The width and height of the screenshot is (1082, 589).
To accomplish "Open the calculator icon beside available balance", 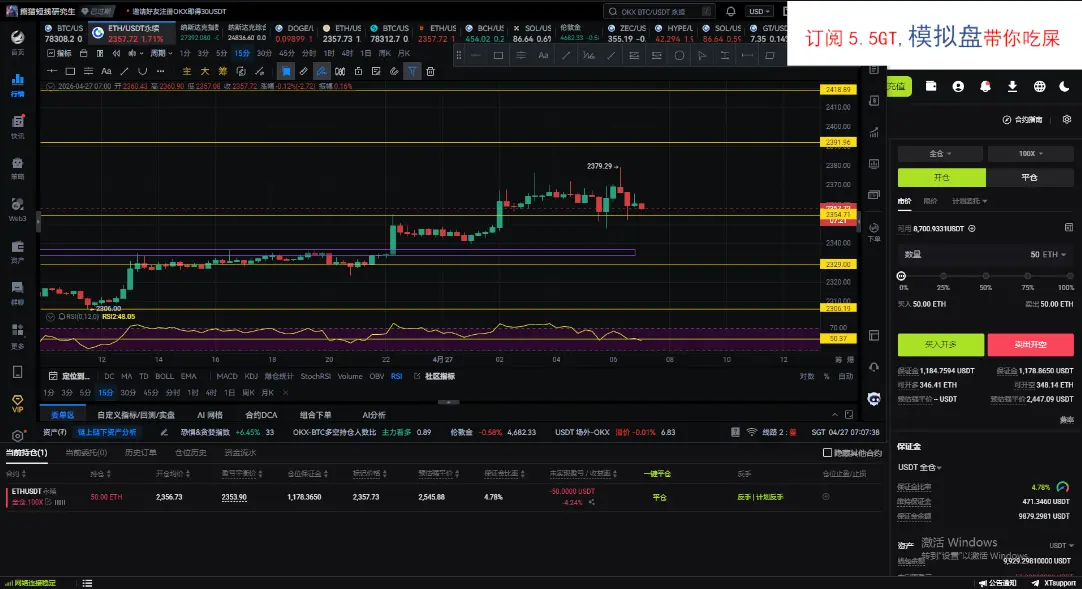I will [1068, 228].
